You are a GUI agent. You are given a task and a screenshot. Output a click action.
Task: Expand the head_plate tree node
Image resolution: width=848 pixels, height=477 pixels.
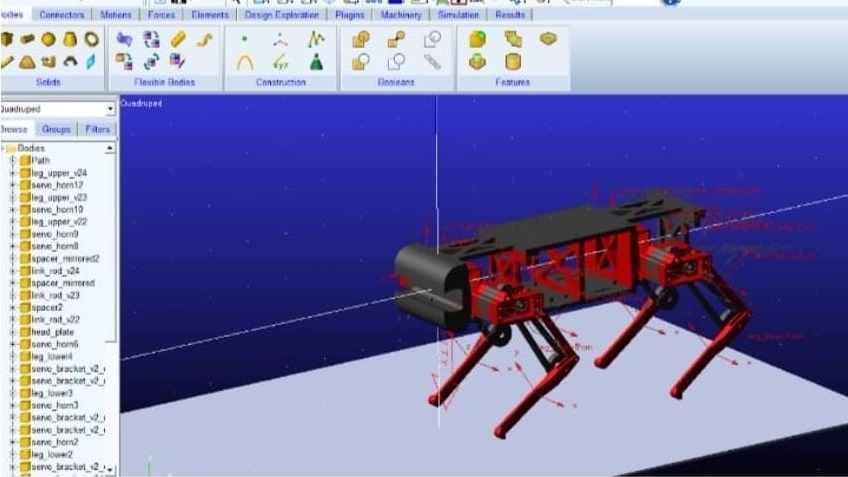[x=12, y=331]
